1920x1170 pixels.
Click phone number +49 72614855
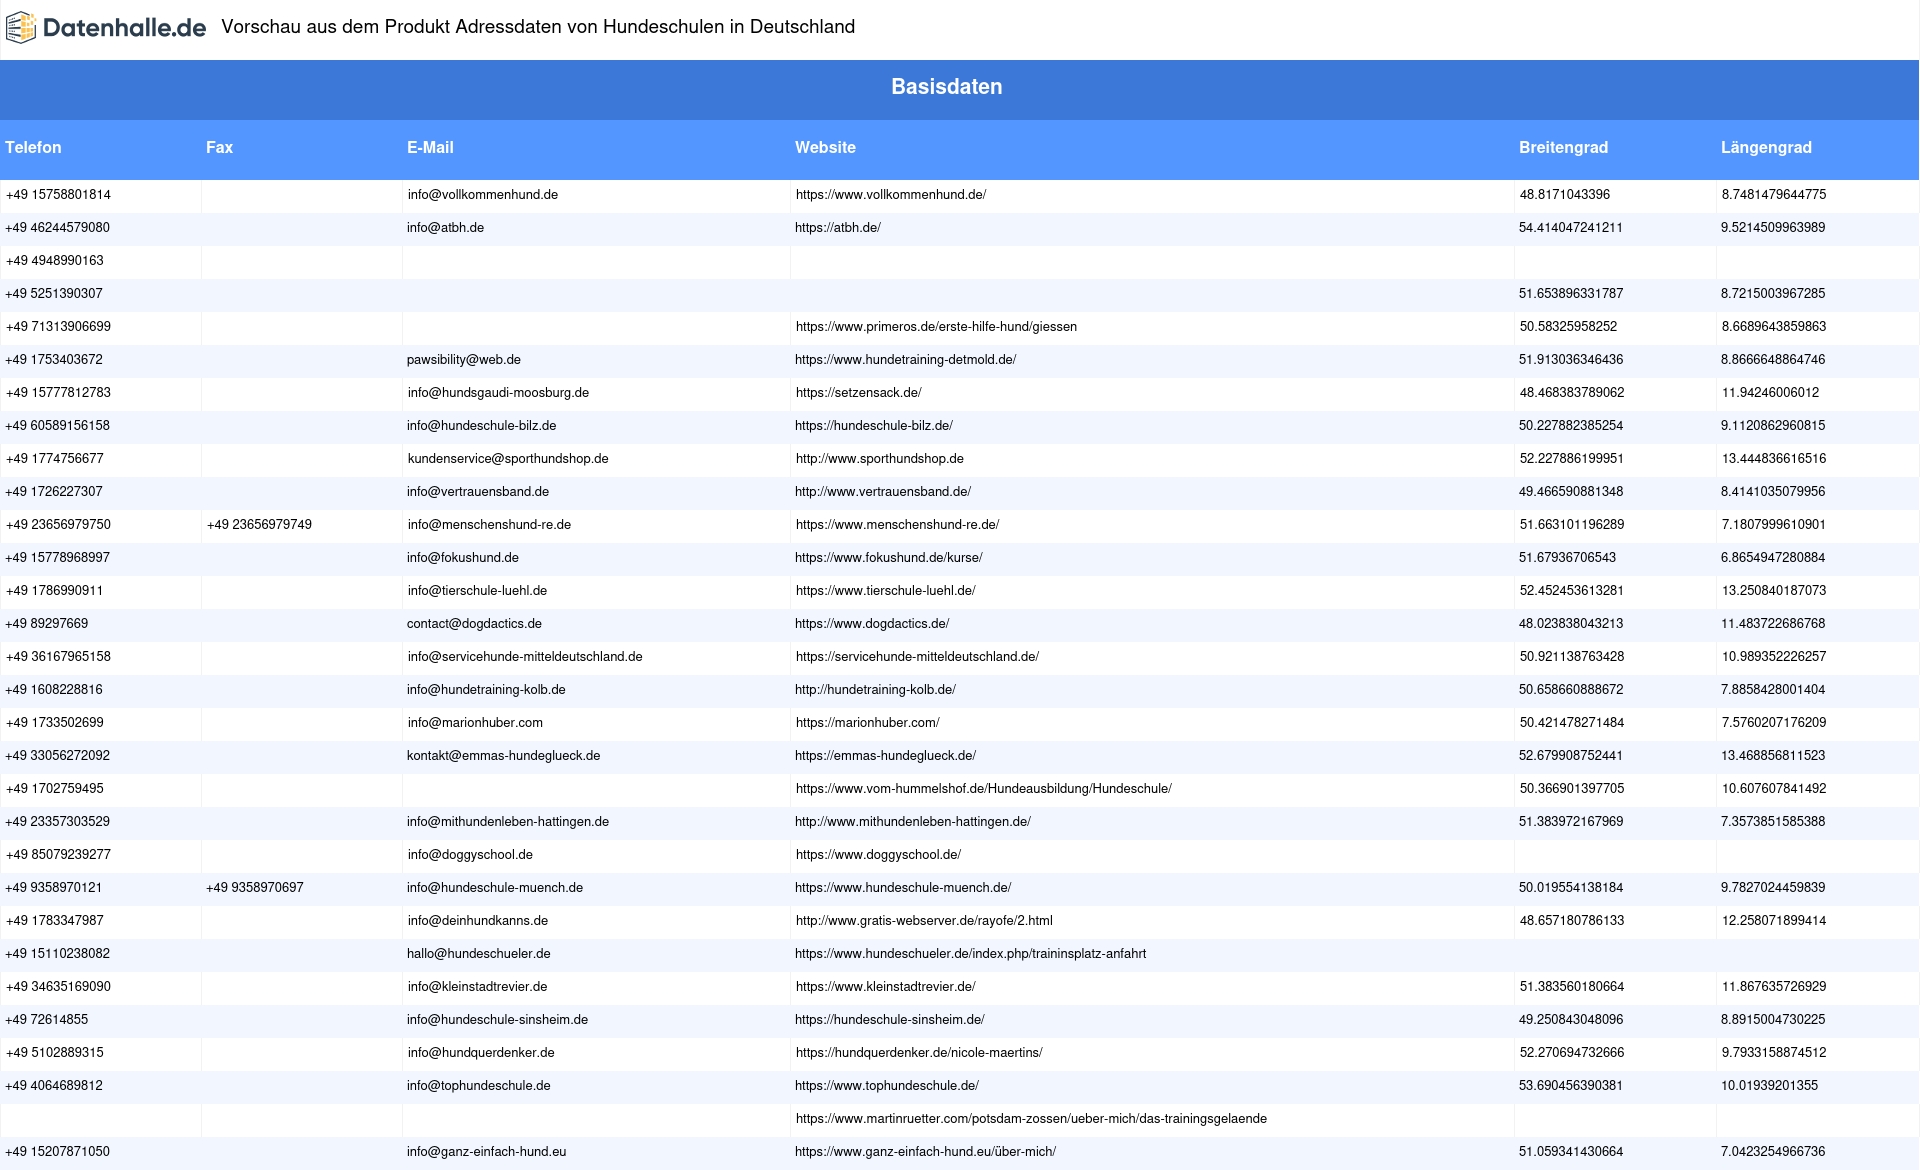tap(47, 1020)
